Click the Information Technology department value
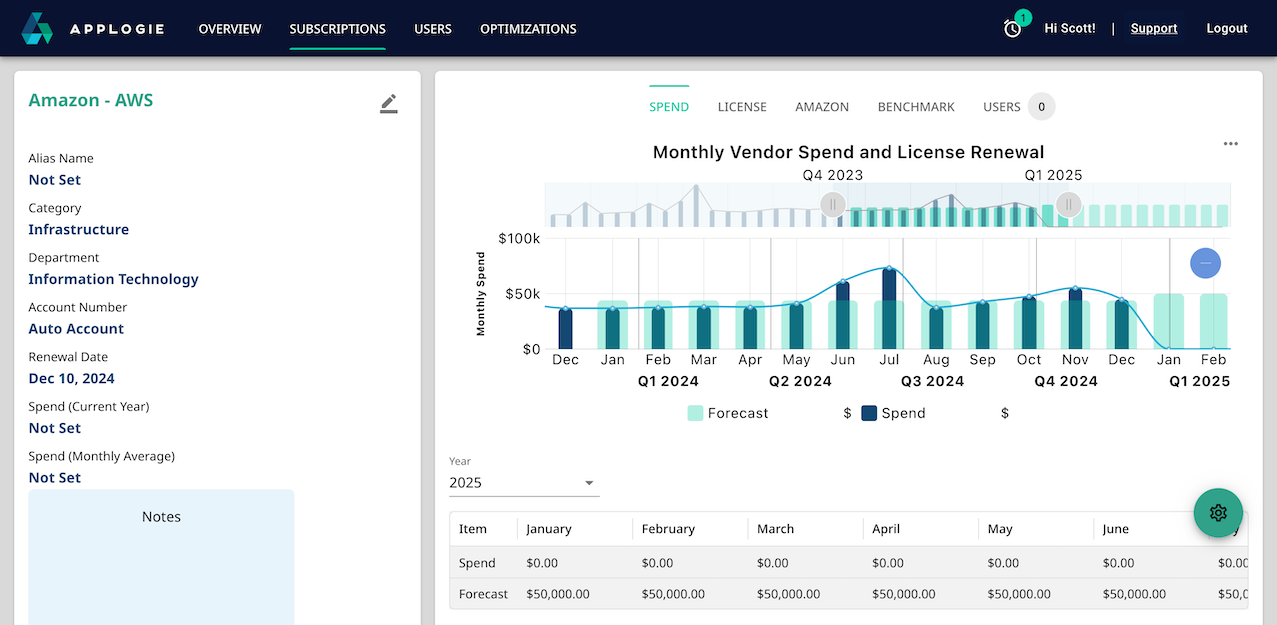This screenshot has width=1277, height=625. coord(114,279)
